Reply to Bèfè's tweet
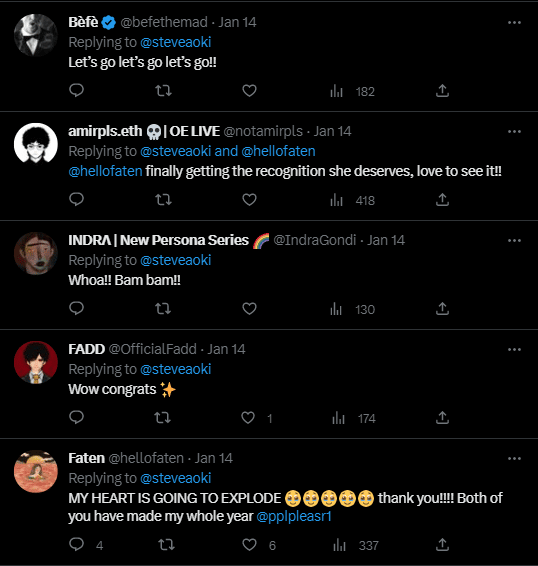 coord(76,90)
